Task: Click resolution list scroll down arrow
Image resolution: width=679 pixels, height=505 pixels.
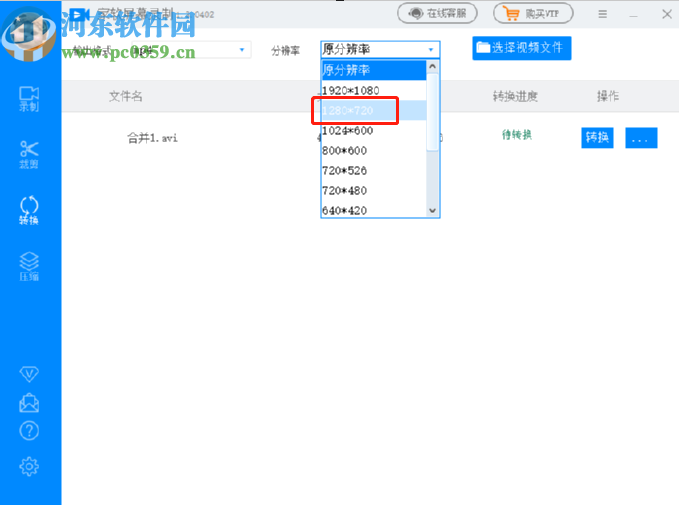Action: click(x=432, y=210)
